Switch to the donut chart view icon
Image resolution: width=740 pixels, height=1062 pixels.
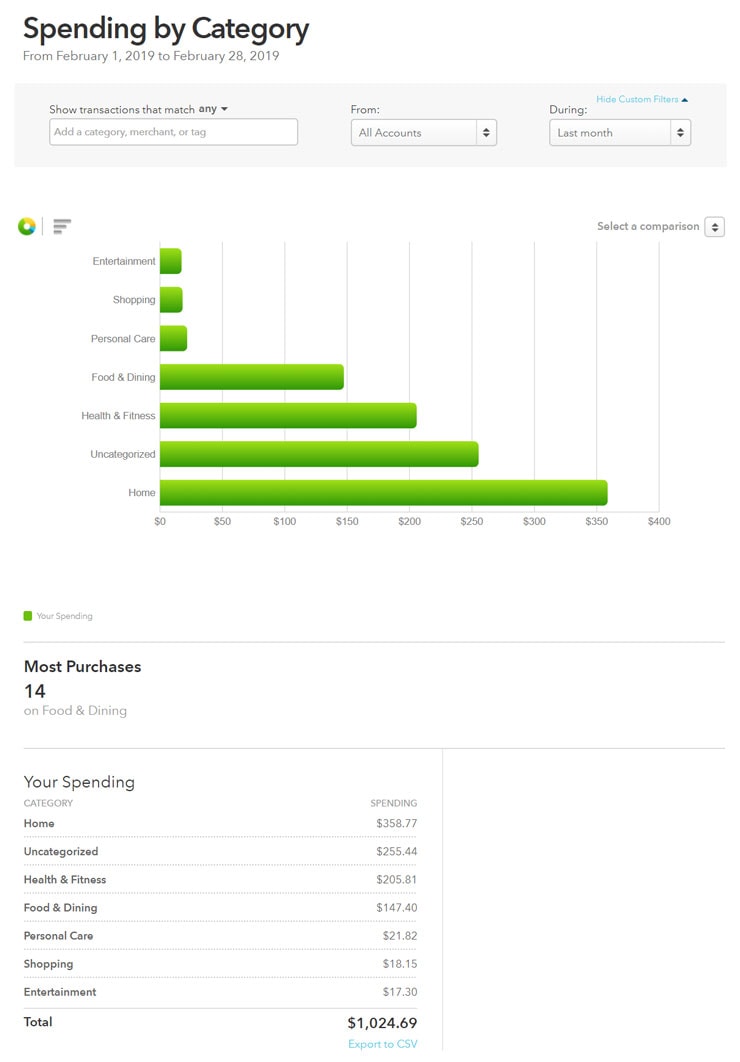(27, 226)
